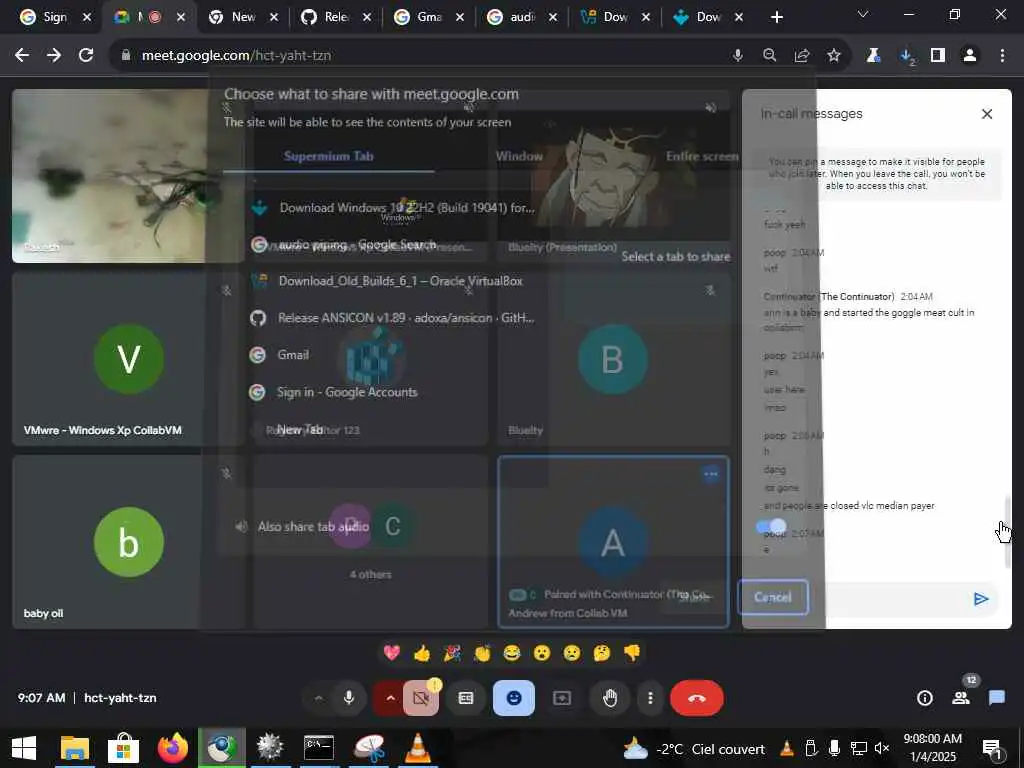Select the Supermium Tab share option
This screenshot has height=768, width=1024.
(328, 156)
